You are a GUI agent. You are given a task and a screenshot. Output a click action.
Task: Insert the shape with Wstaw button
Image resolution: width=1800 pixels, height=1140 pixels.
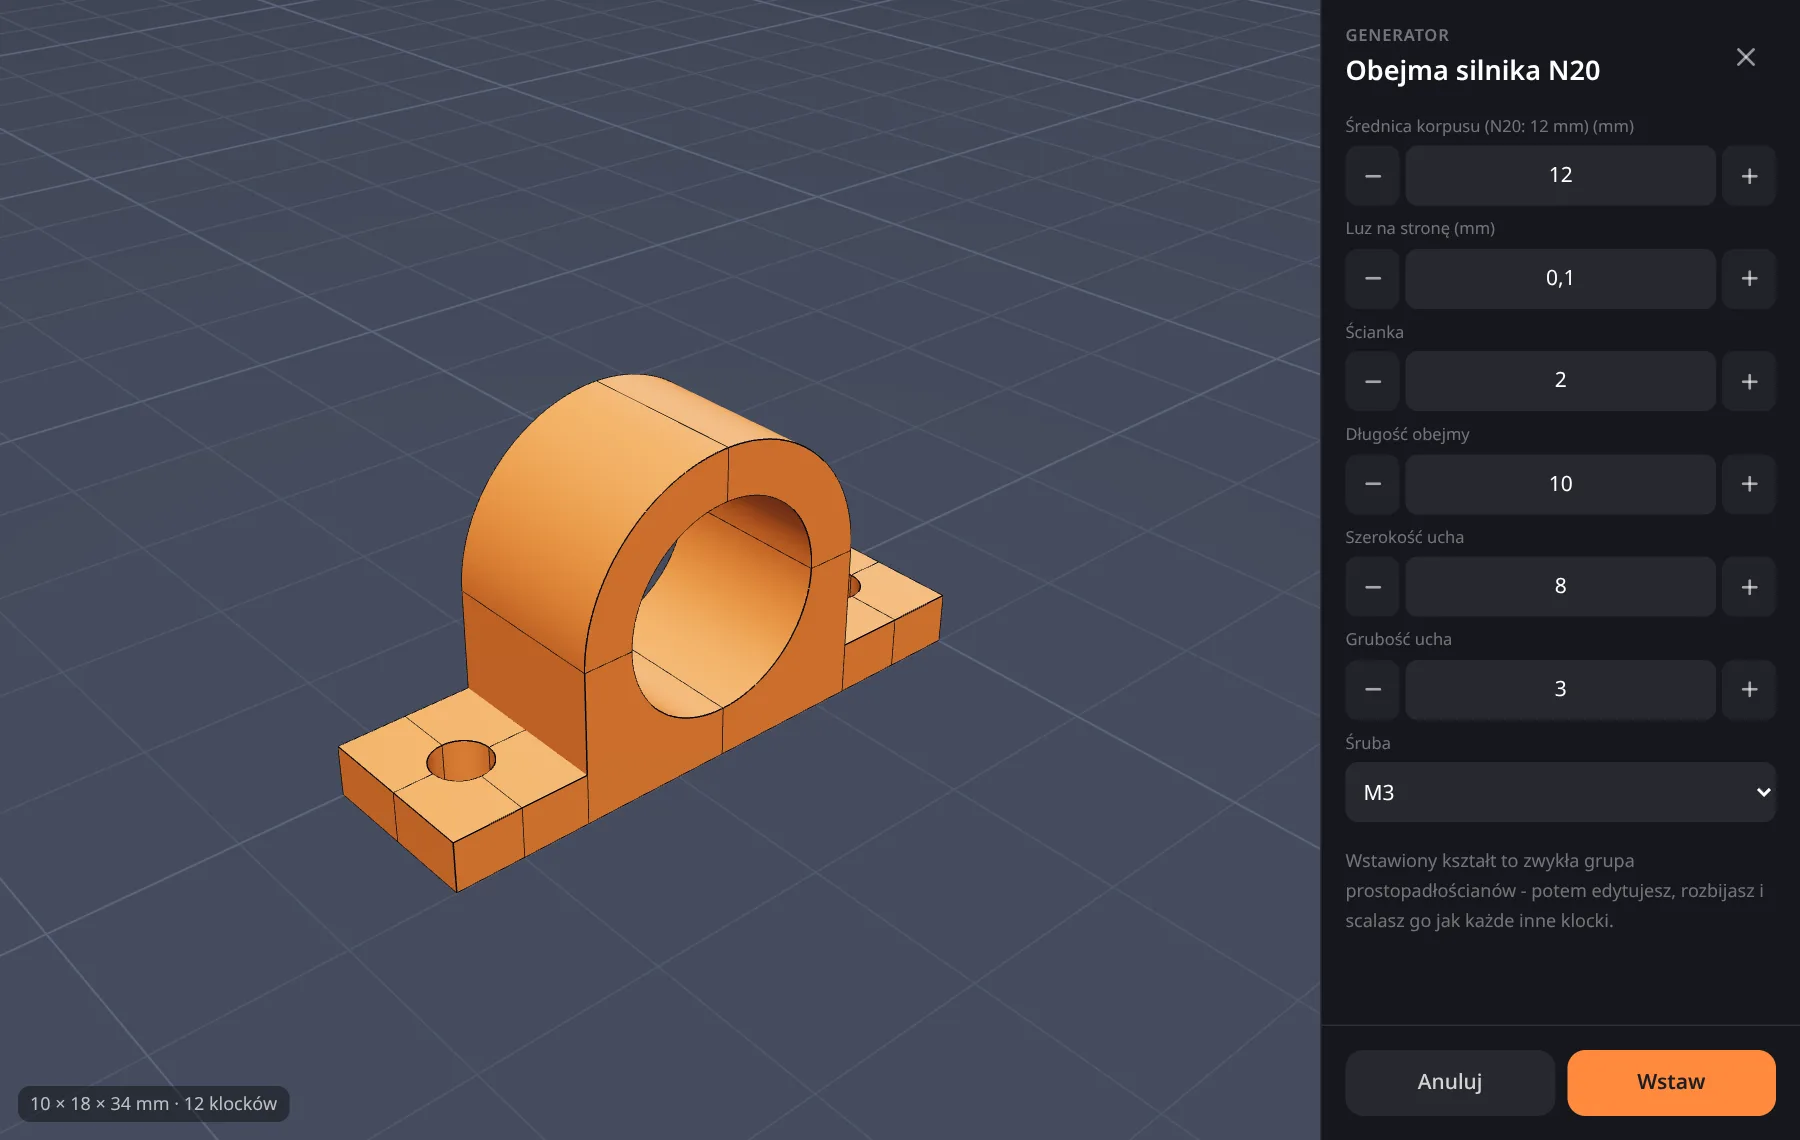[x=1671, y=1082]
